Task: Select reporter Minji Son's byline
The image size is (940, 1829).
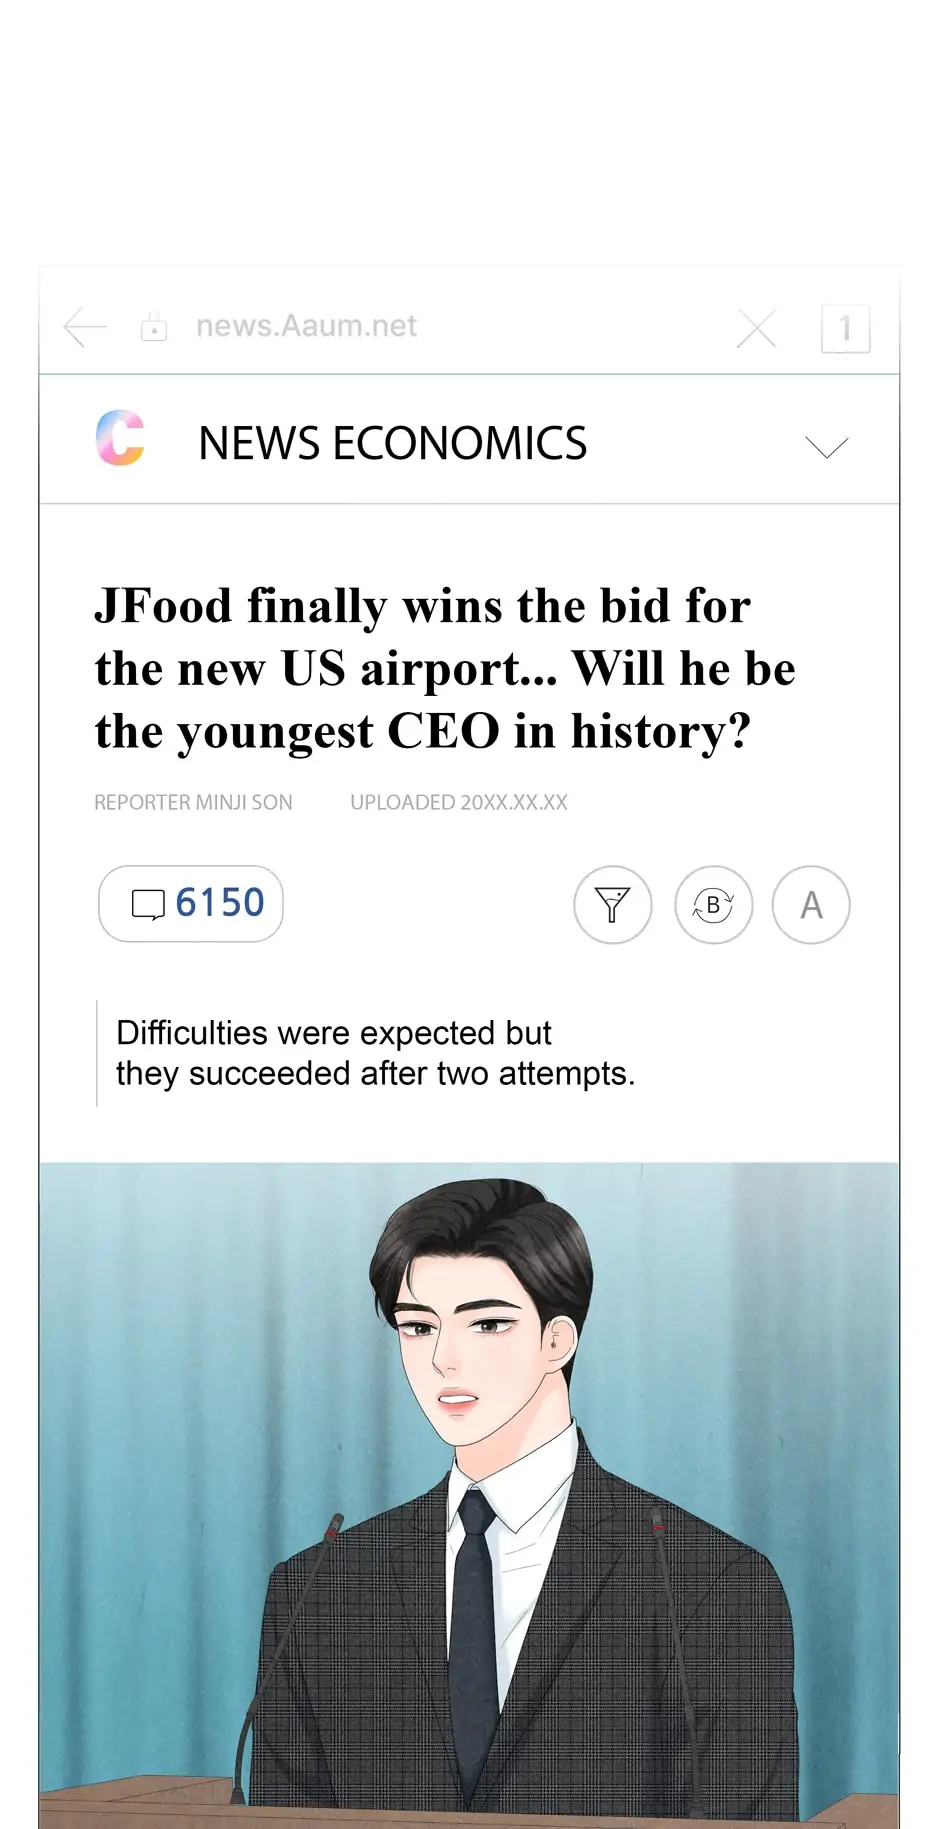Action: [193, 802]
